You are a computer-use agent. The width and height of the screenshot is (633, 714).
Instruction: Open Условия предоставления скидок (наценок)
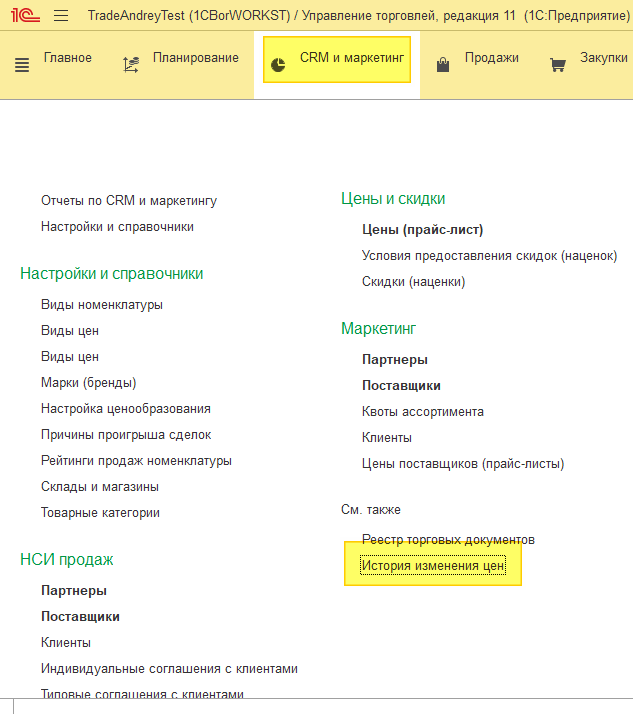click(489, 256)
